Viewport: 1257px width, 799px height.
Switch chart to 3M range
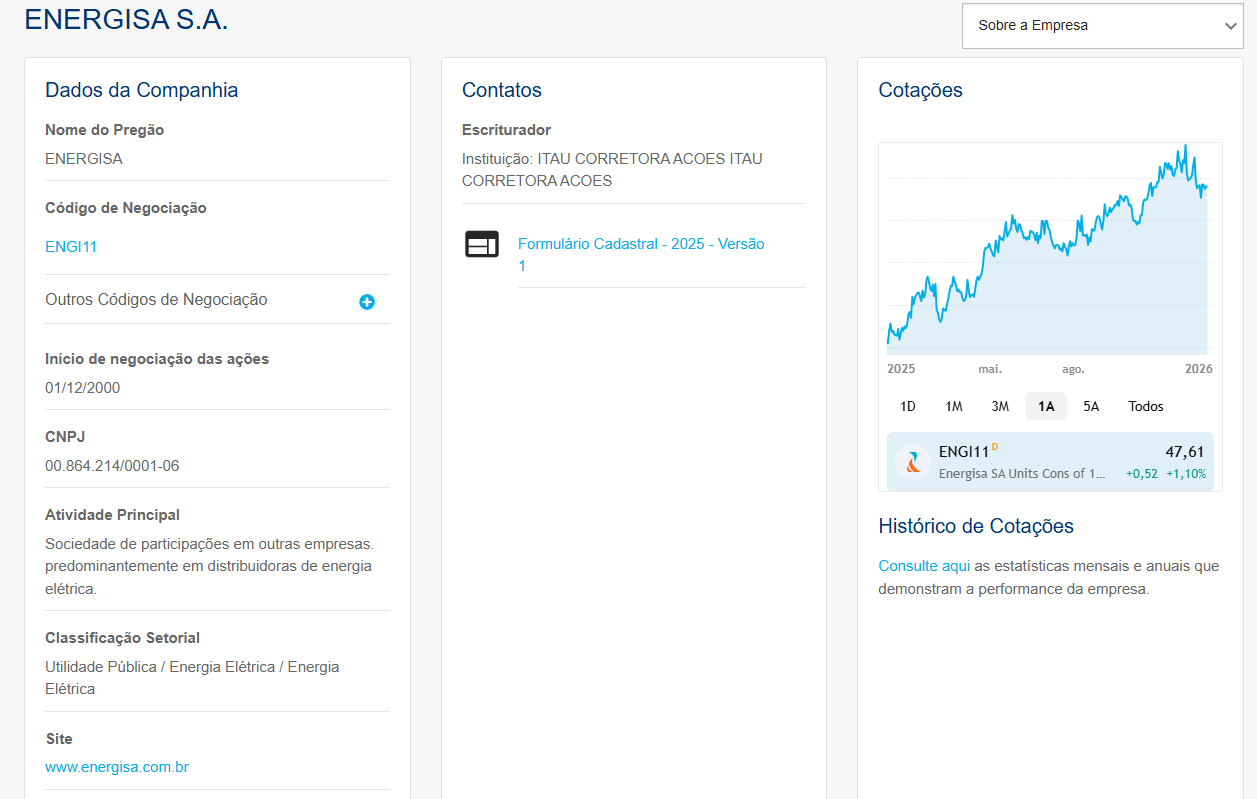(x=1000, y=406)
